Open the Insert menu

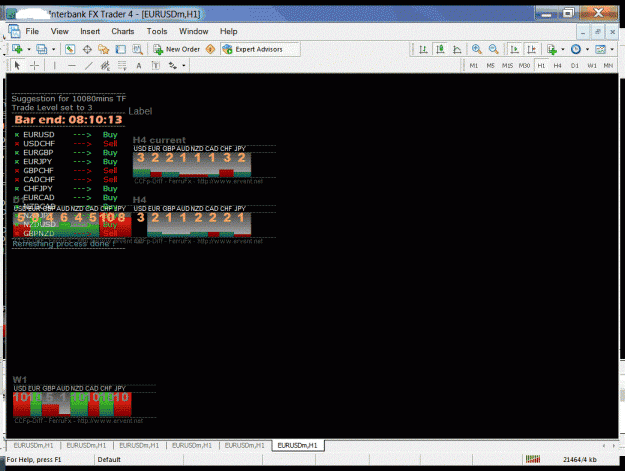(90, 31)
